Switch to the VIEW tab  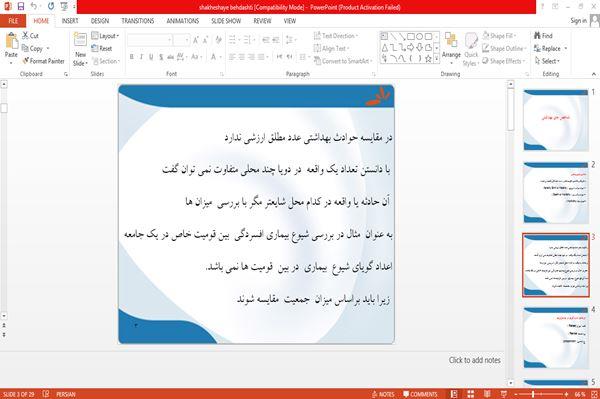click(x=290, y=21)
